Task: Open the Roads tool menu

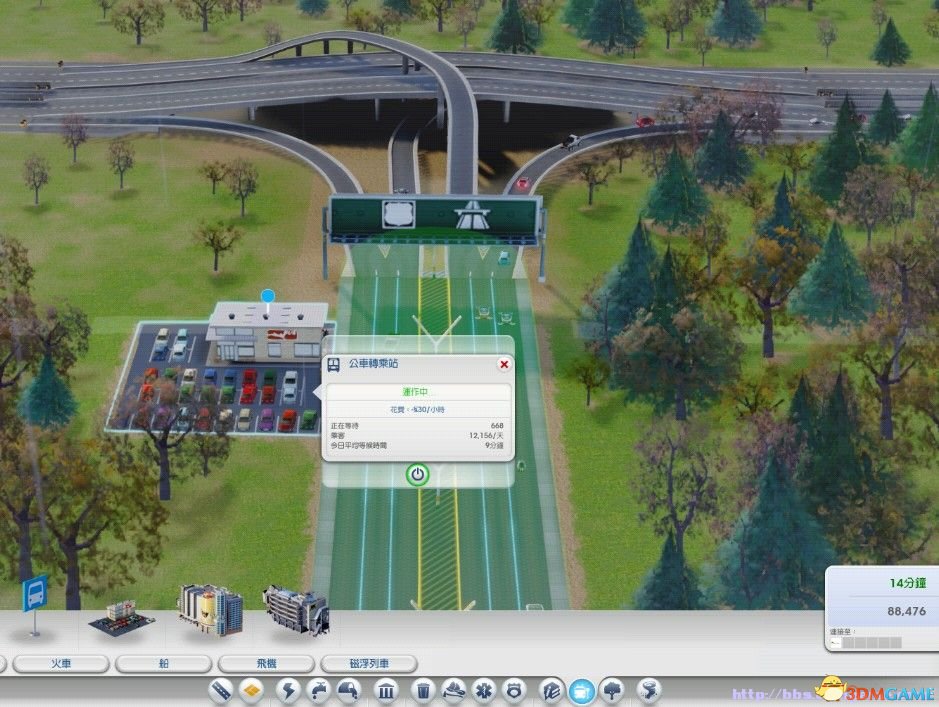Action: [x=221, y=691]
